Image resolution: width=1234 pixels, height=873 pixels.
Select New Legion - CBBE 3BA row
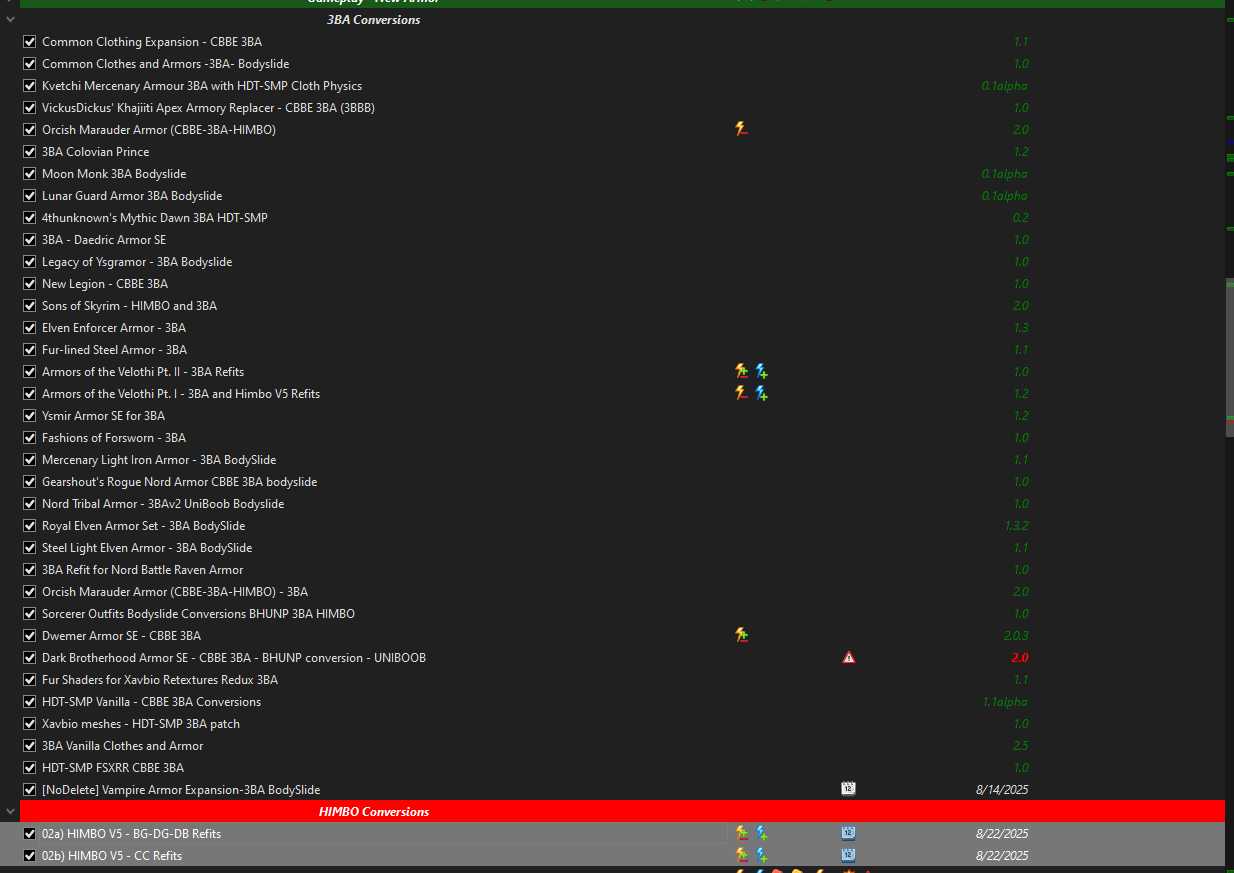[105, 284]
